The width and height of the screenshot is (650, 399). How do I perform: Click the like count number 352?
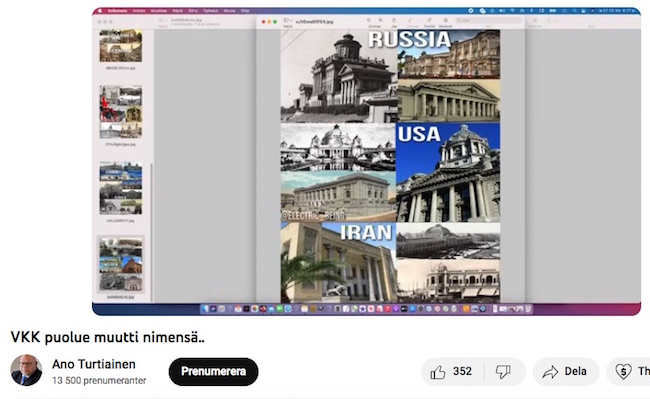(462, 371)
